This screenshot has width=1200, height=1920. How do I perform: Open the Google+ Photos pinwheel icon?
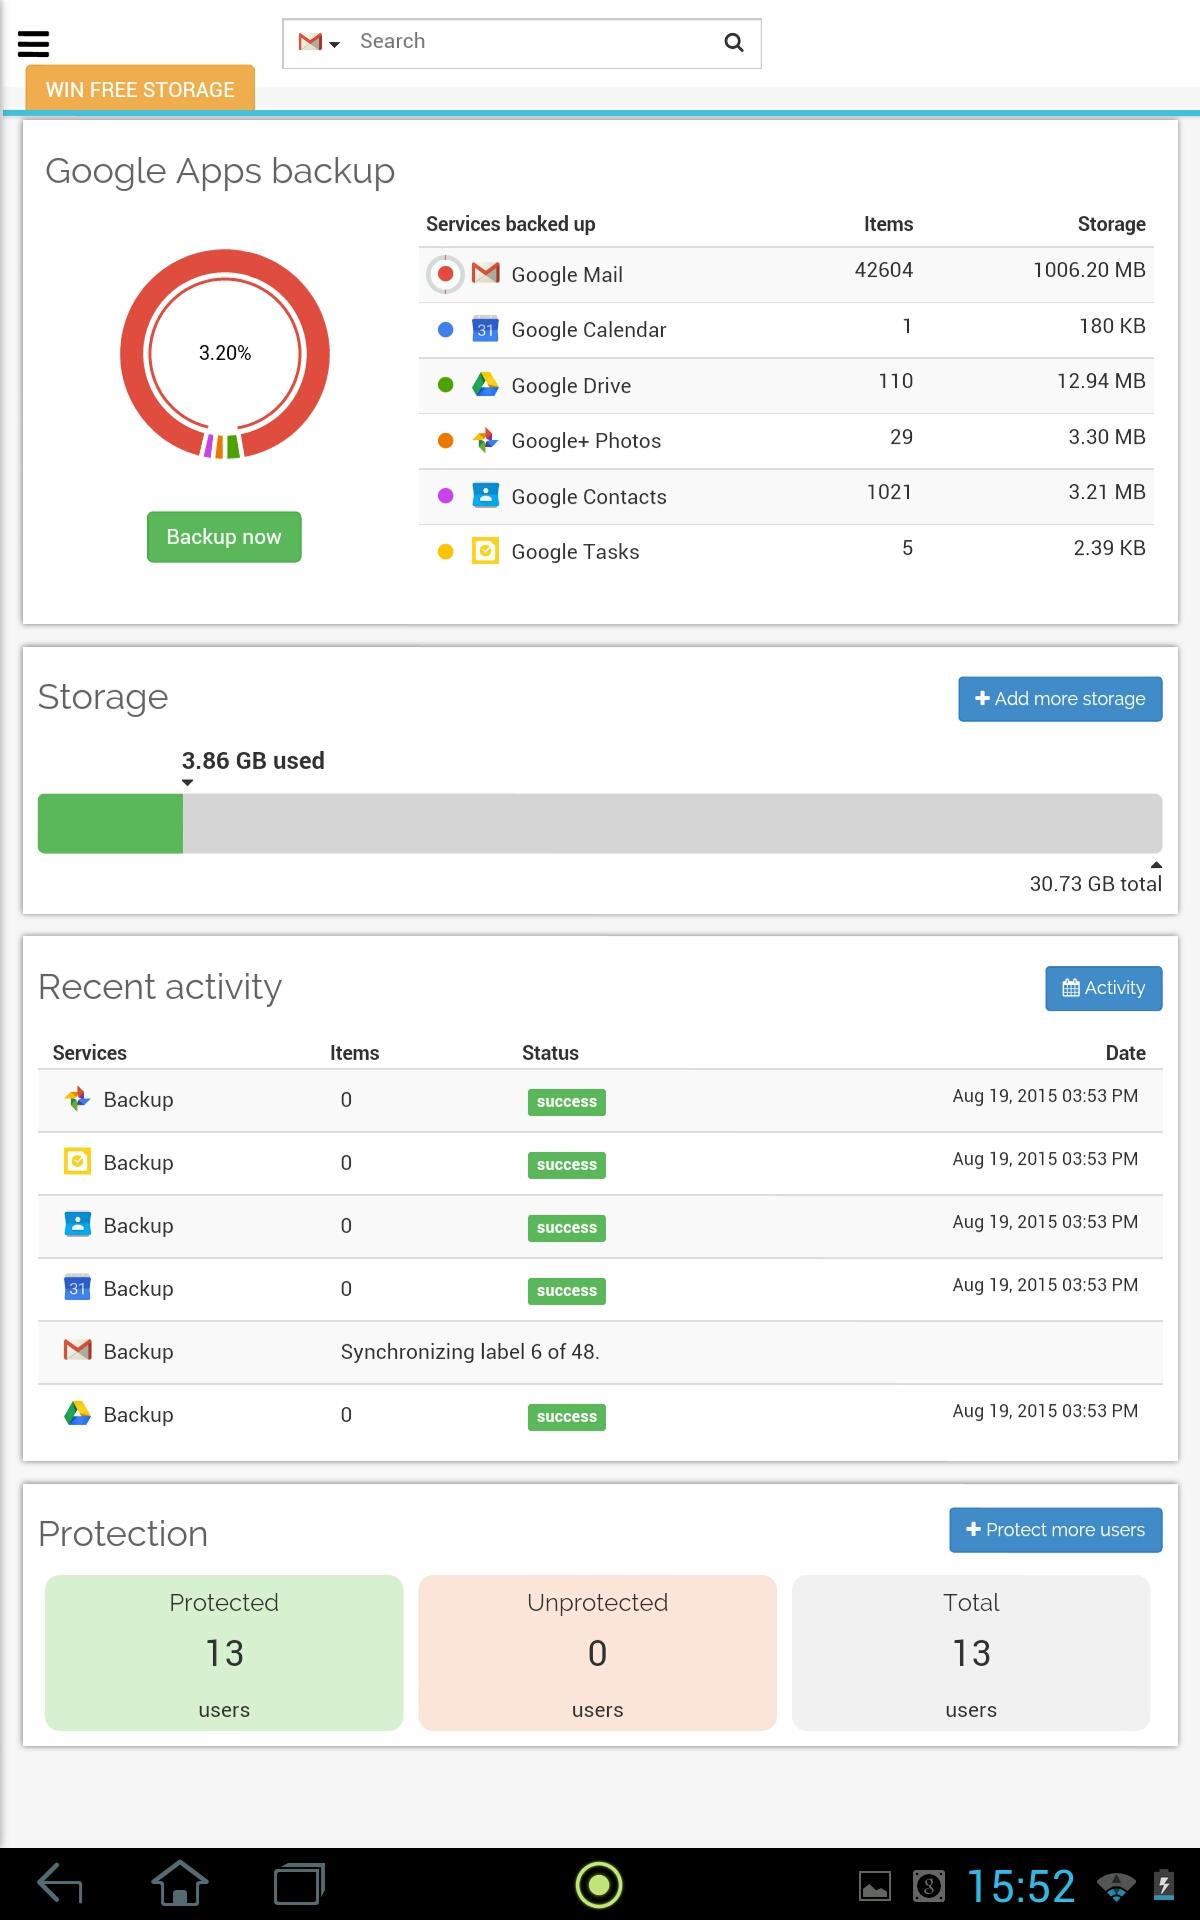click(485, 440)
